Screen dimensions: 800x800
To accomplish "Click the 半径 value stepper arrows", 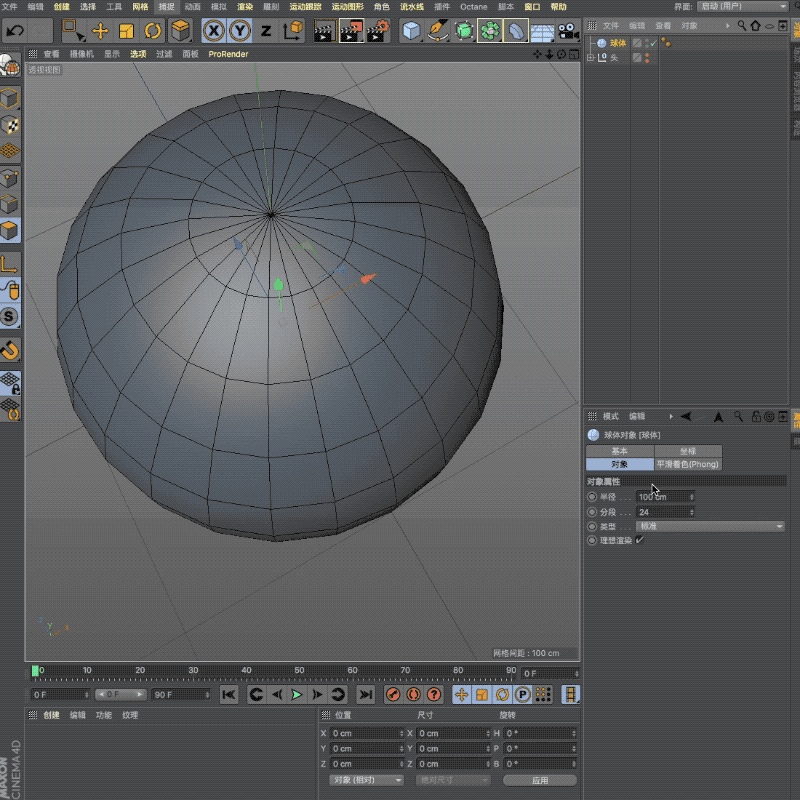I will 692,496.
